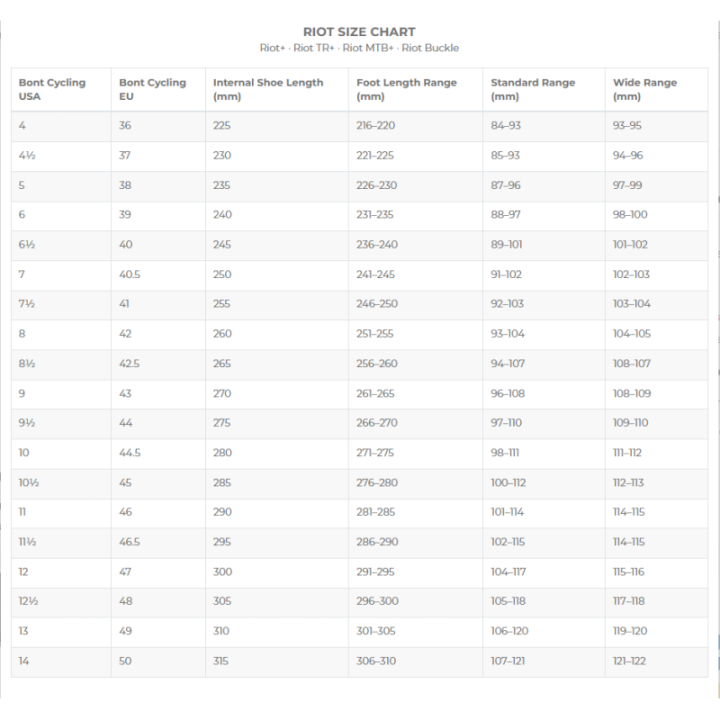Click the Riot+ models subtitle text
The height and width of the screenshot is (720, 720).
point(359,48)
